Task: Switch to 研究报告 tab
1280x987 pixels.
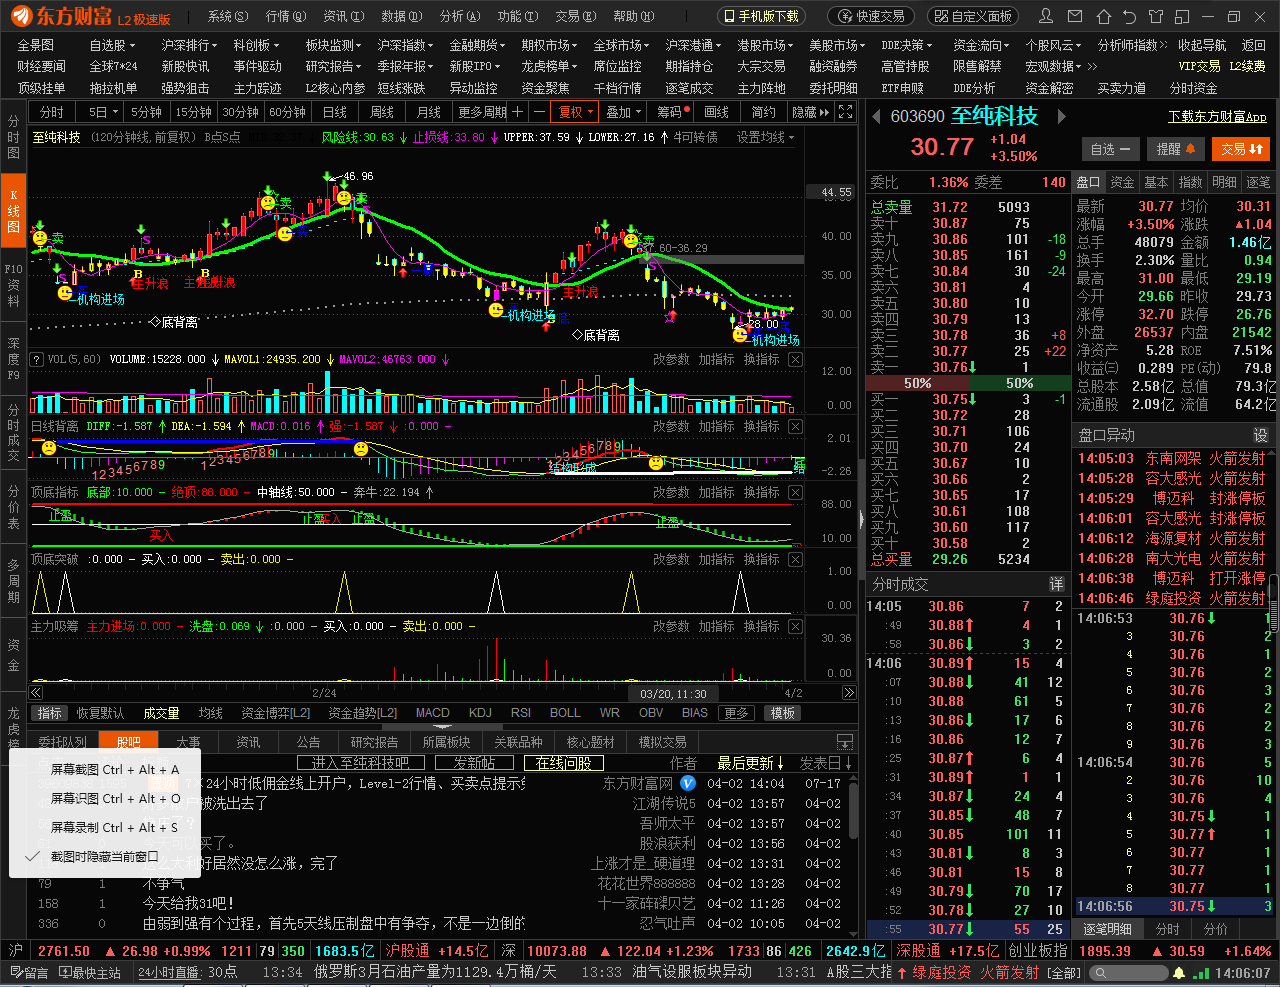Action: [x=374, y=742]
